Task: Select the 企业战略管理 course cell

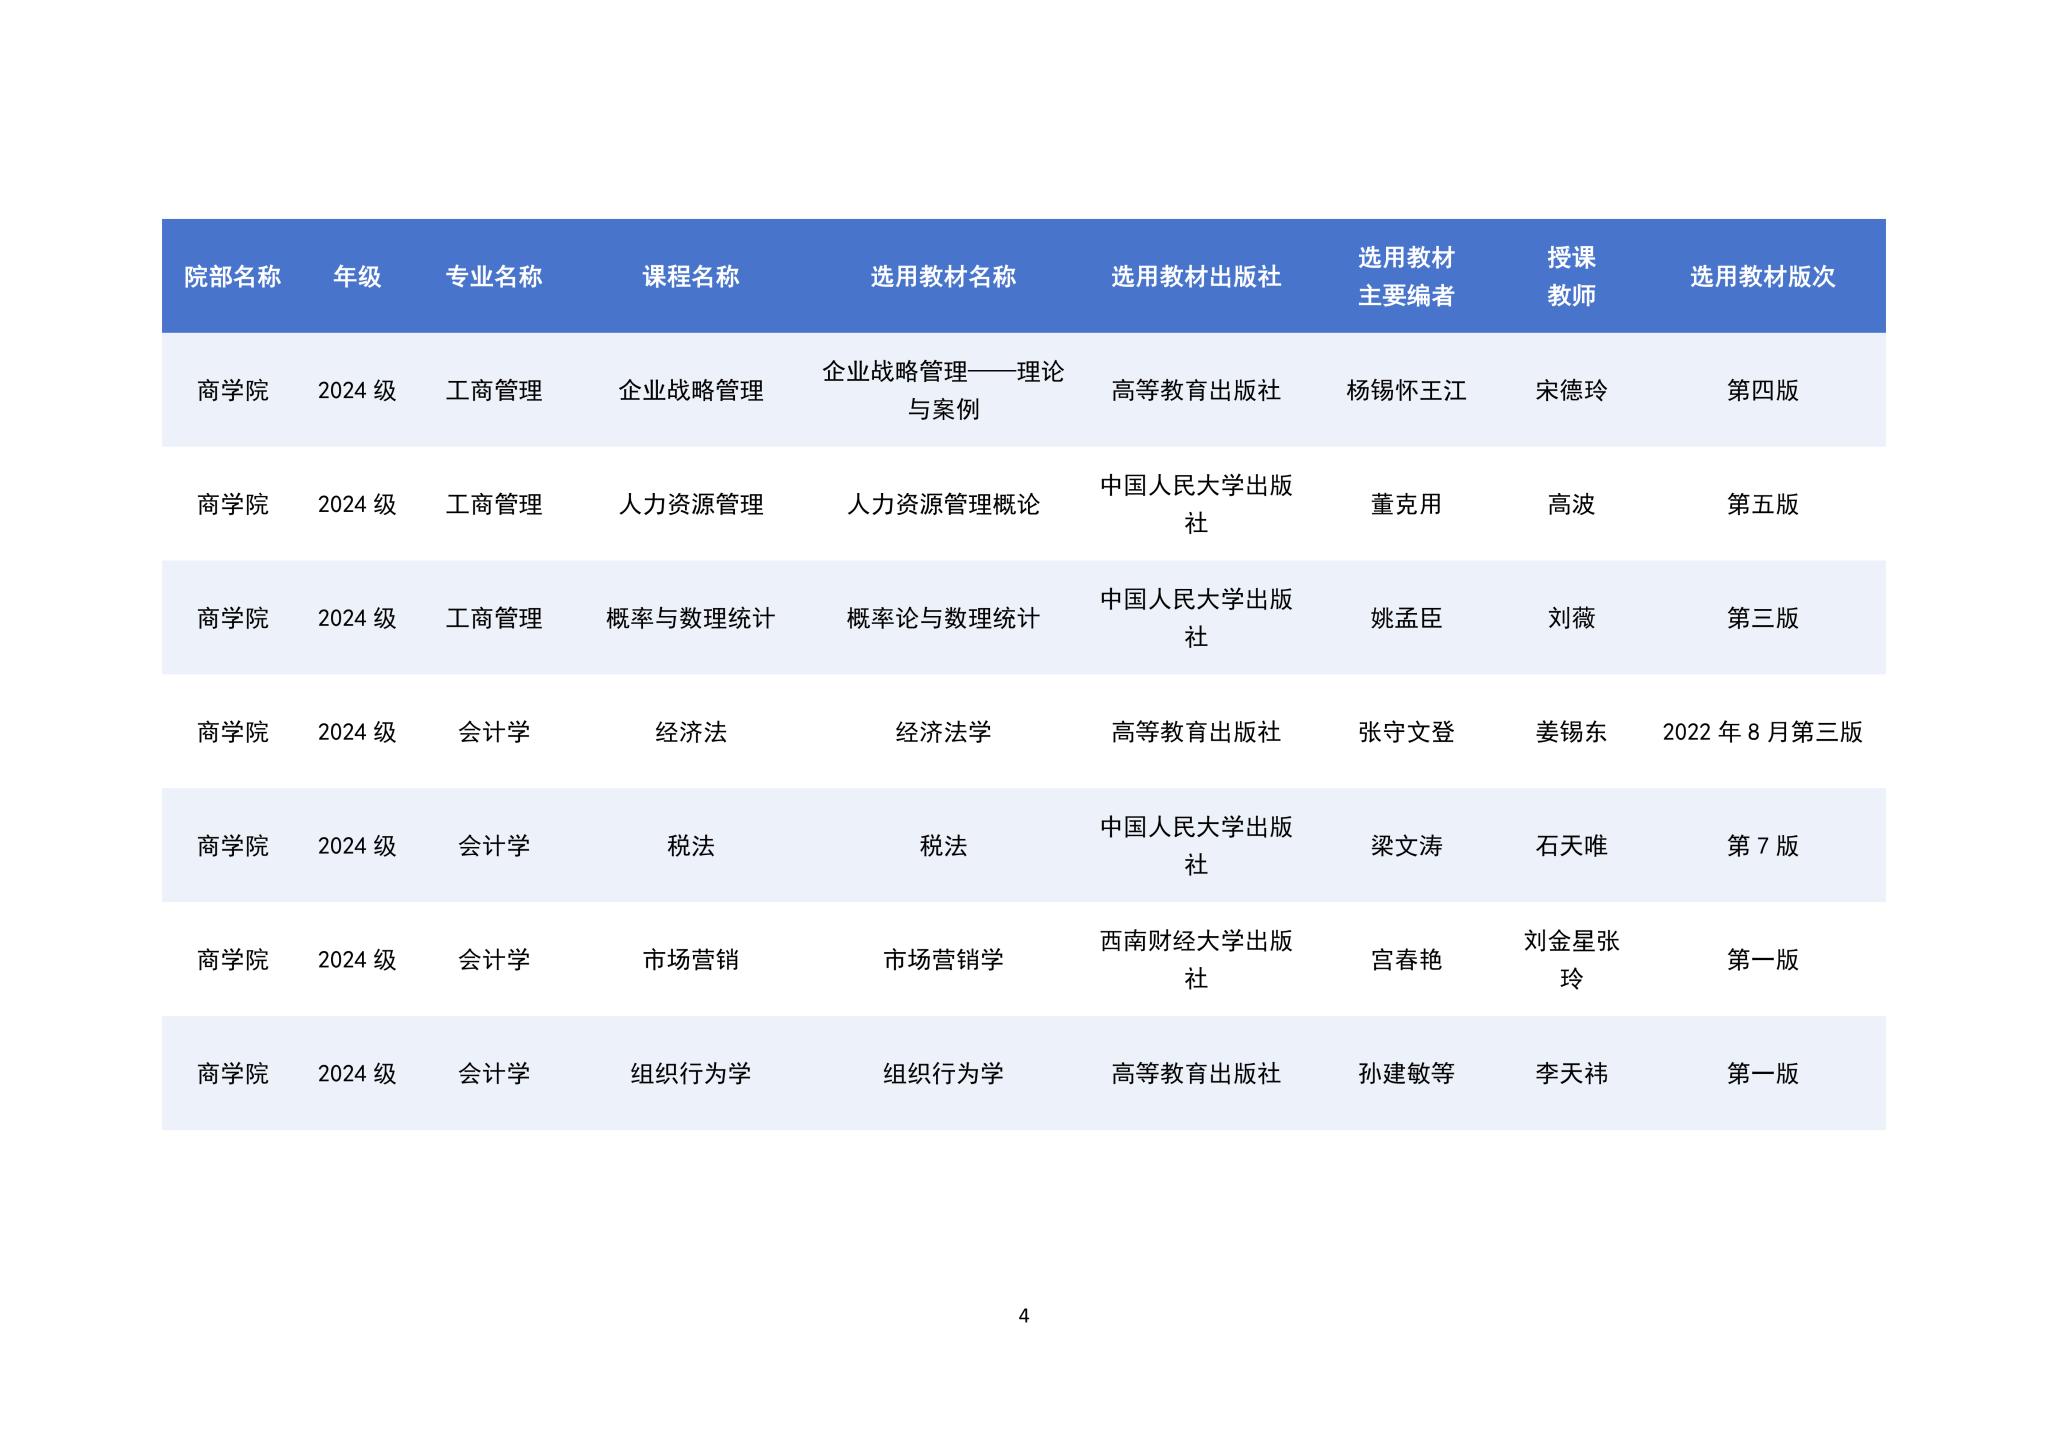Action: click(691, 391)
